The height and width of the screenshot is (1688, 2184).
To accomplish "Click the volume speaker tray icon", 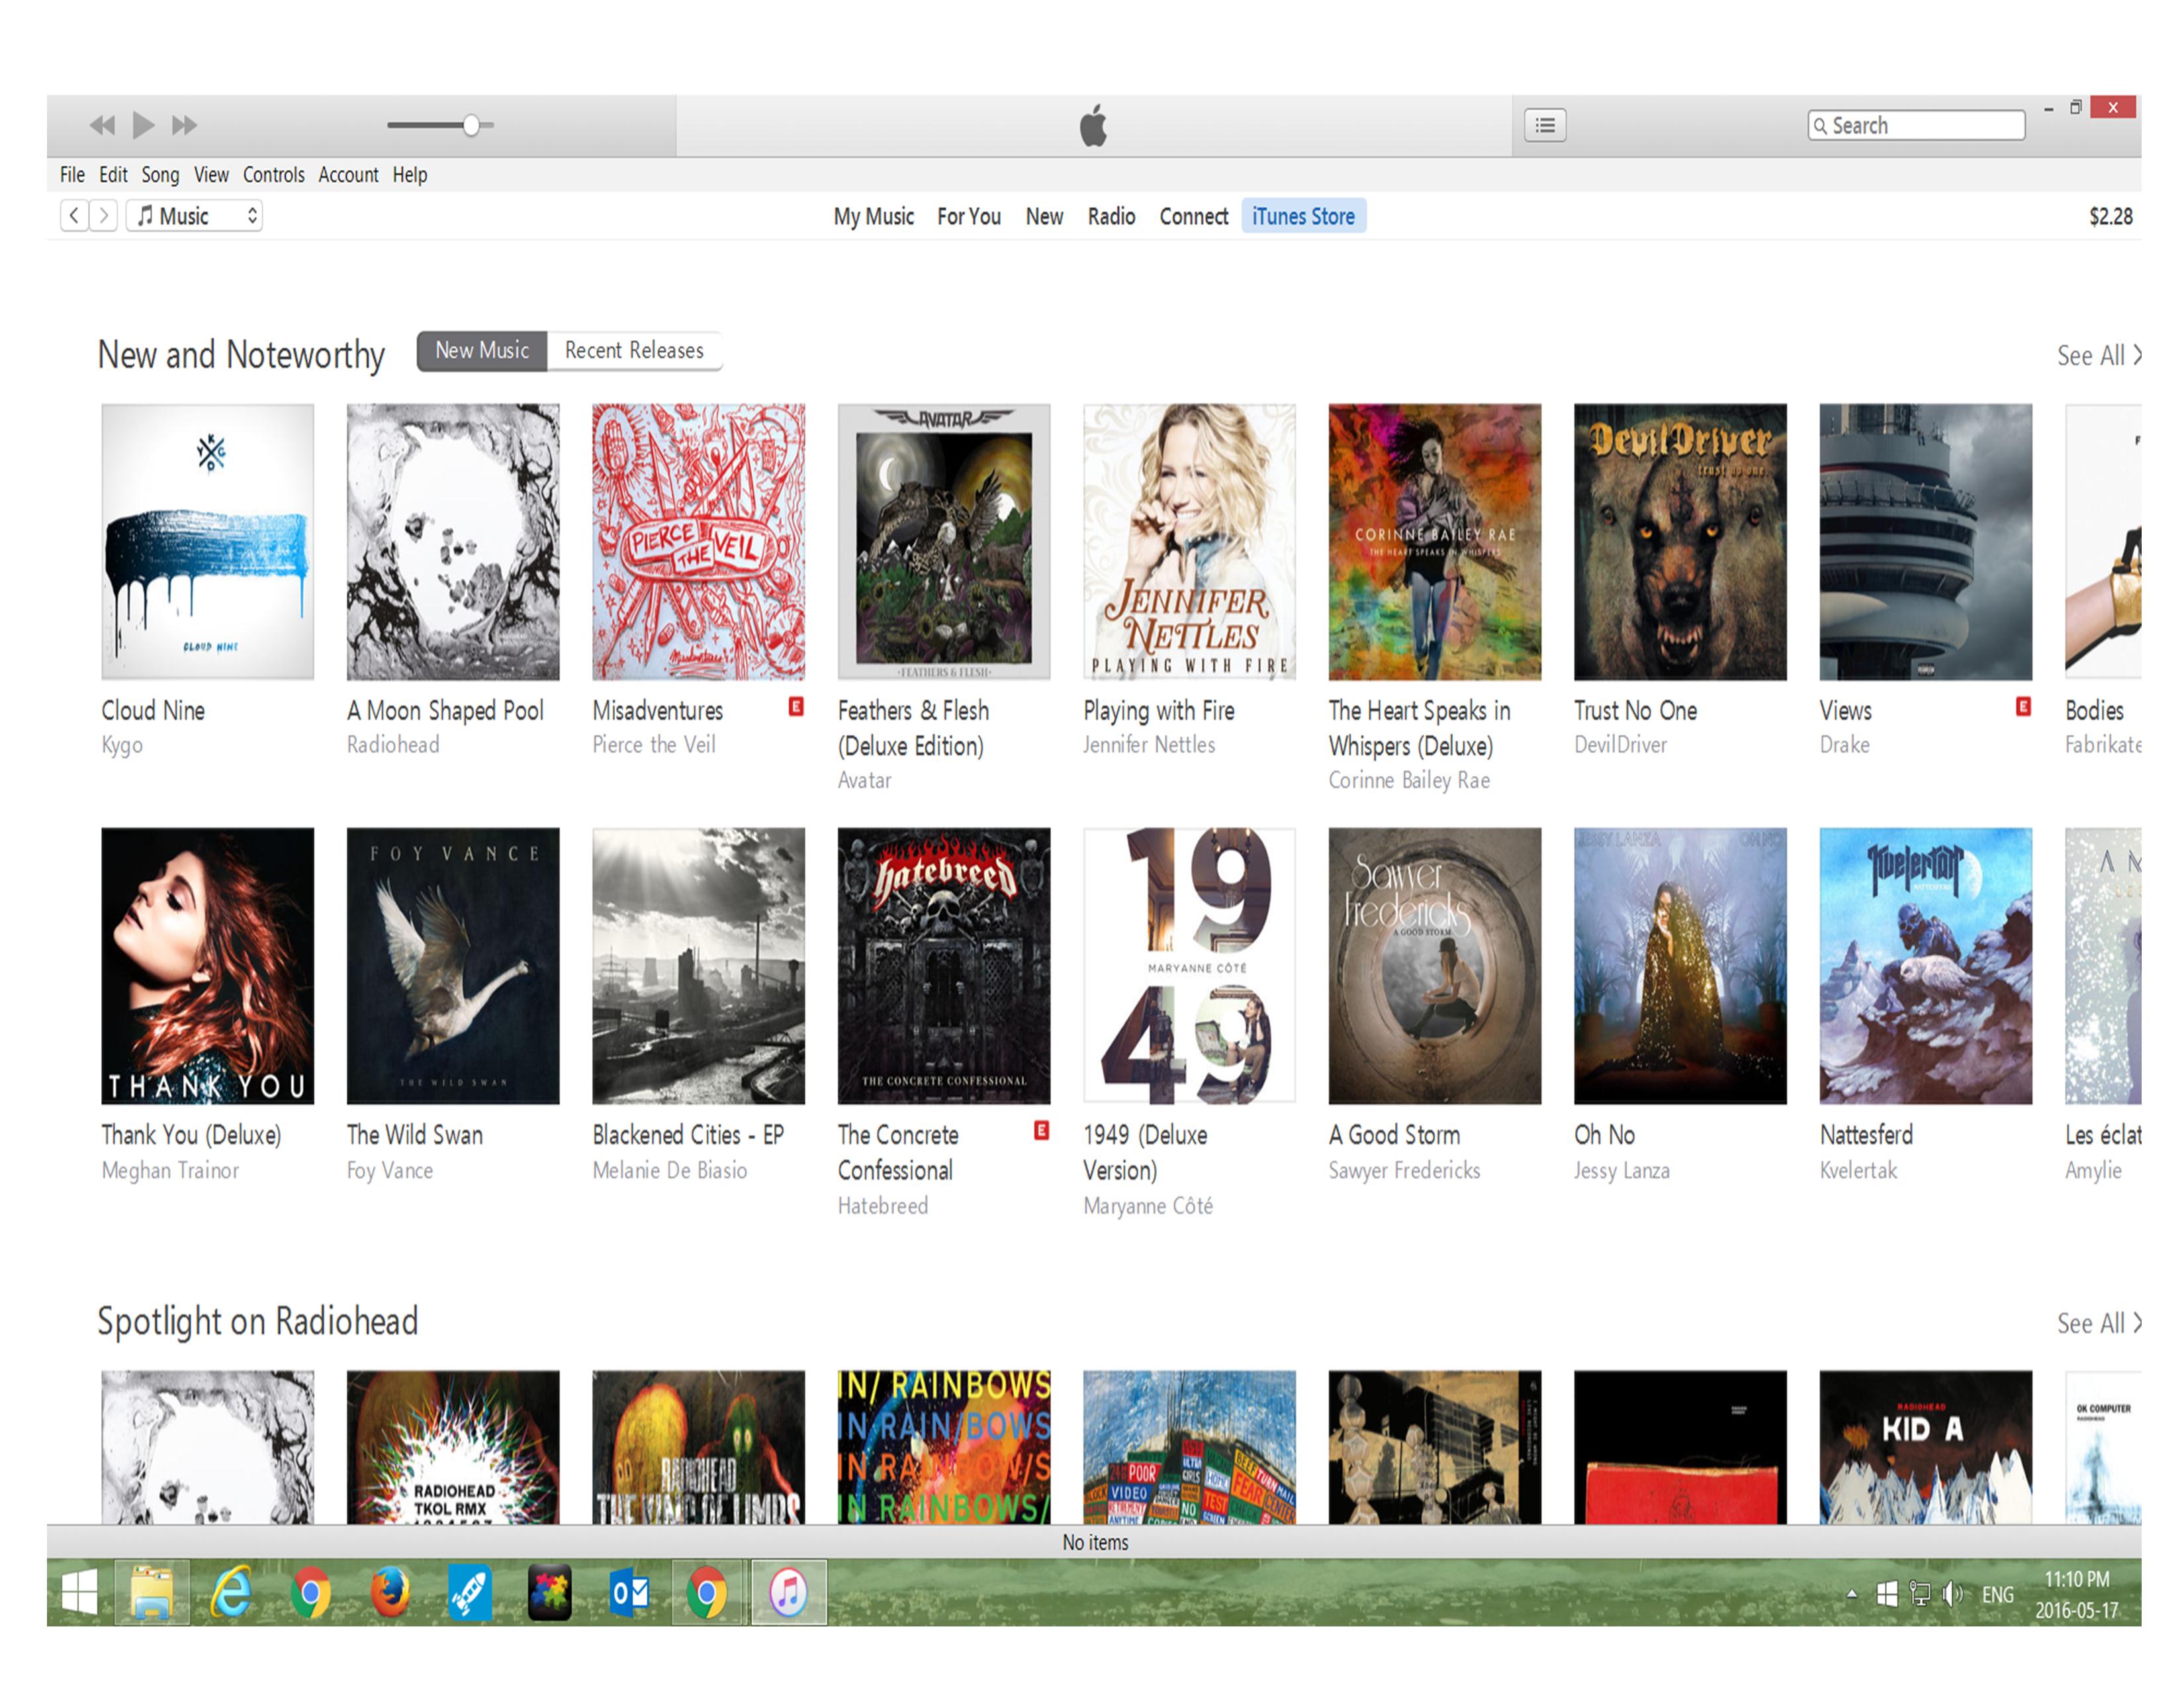I will coord(1951,1594).
